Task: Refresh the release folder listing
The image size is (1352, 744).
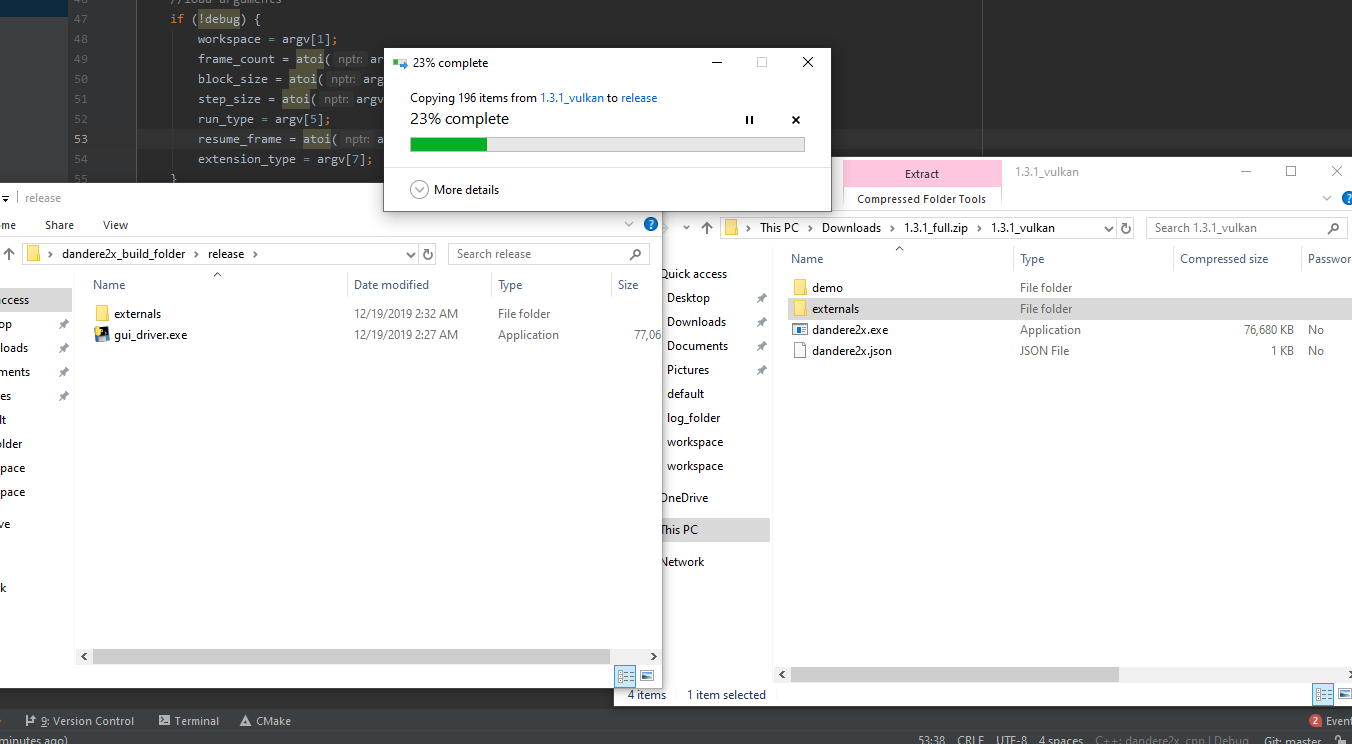Action: tap(430, 254)
